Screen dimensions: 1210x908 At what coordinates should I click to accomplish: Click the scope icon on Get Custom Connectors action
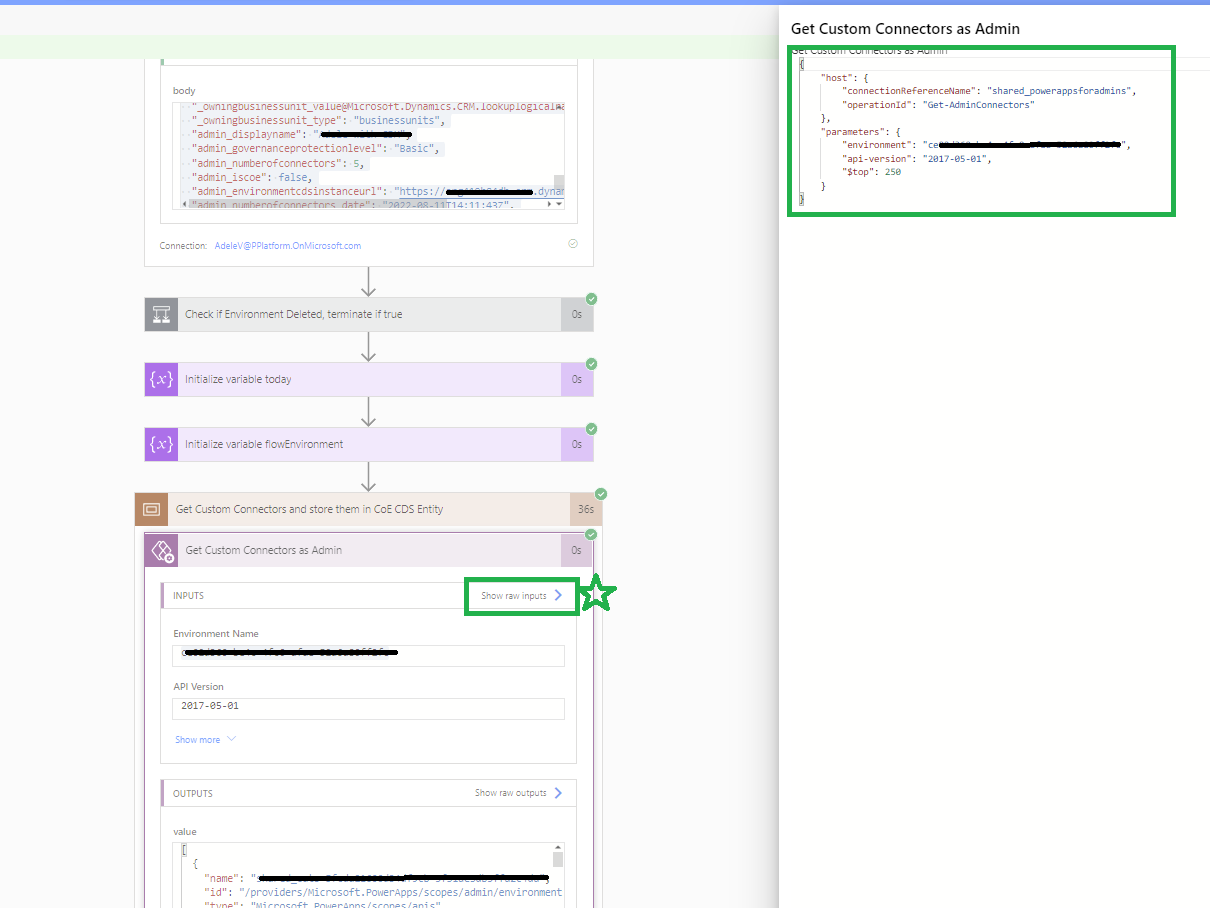[x=151, y=508]
